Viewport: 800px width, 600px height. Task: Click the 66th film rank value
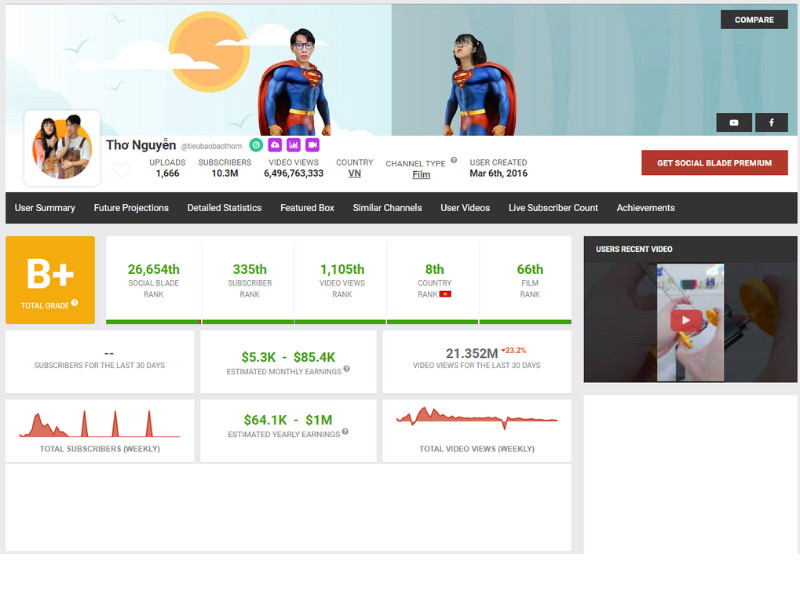point(530,269)
